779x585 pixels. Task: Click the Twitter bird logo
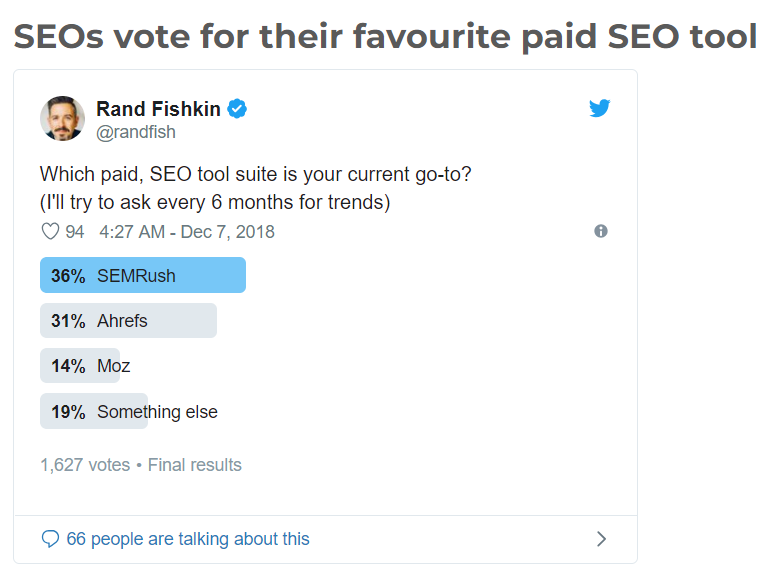click(600, 108)
